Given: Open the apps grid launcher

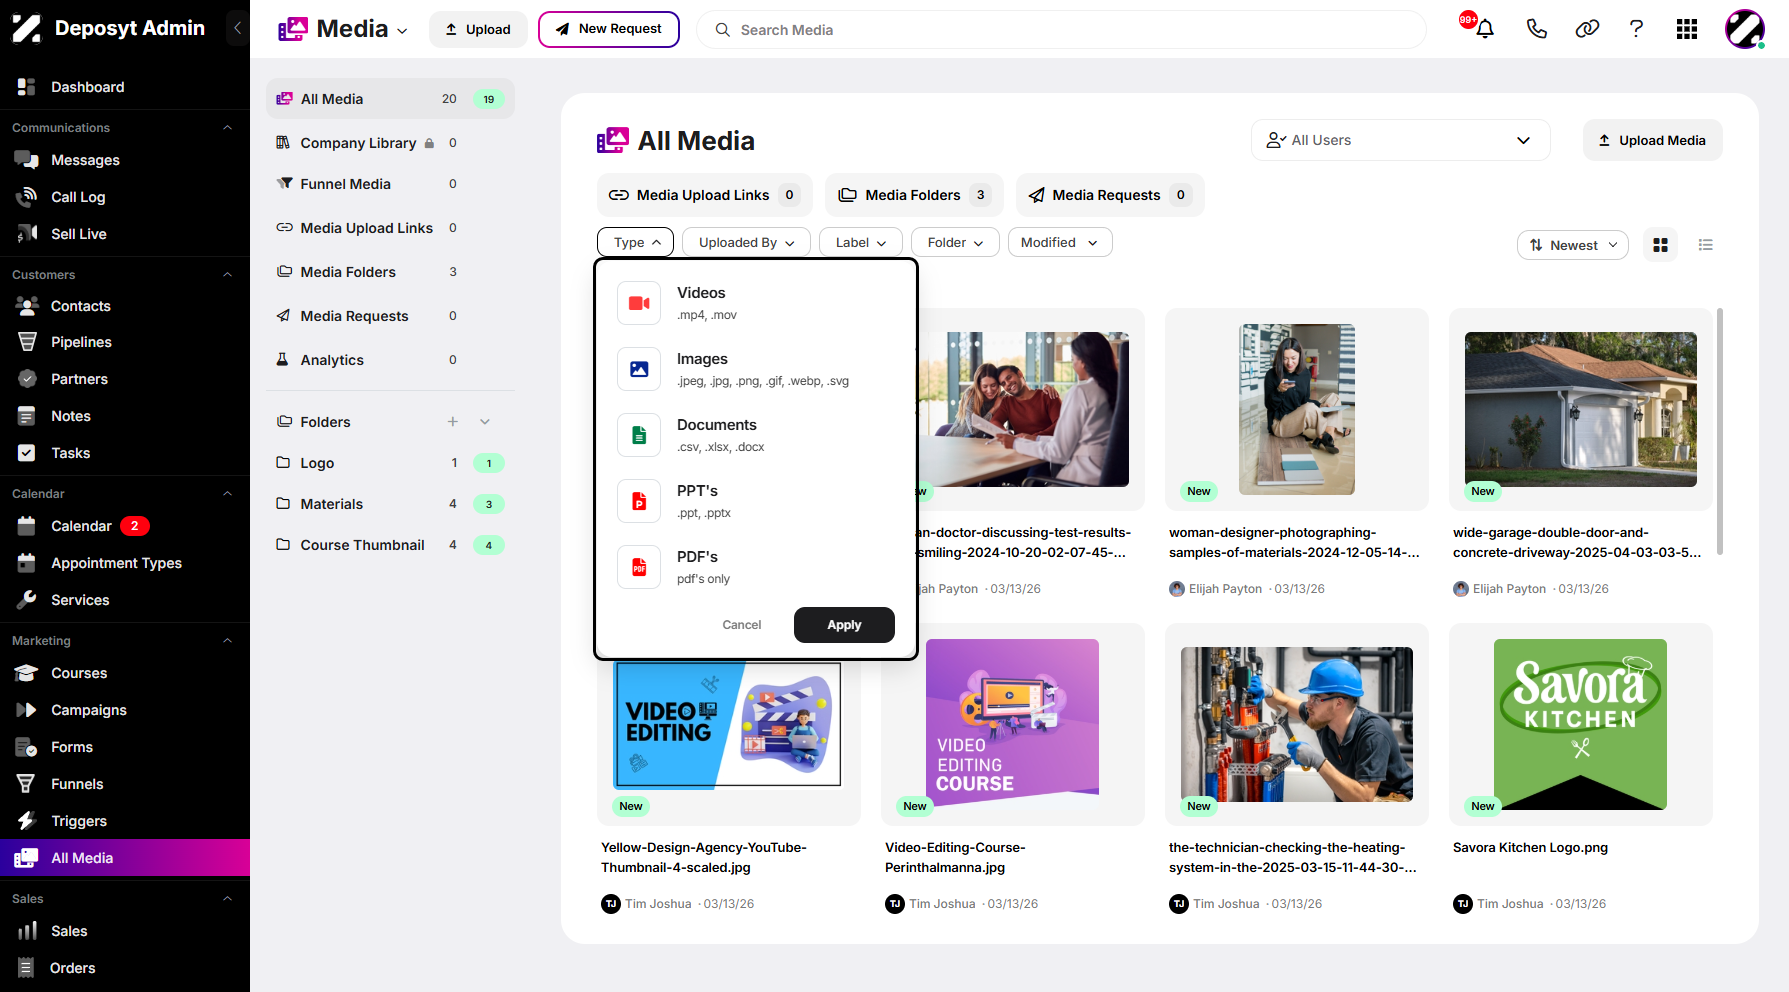Looking at the screenshot, I should (x=1687, y=29).
